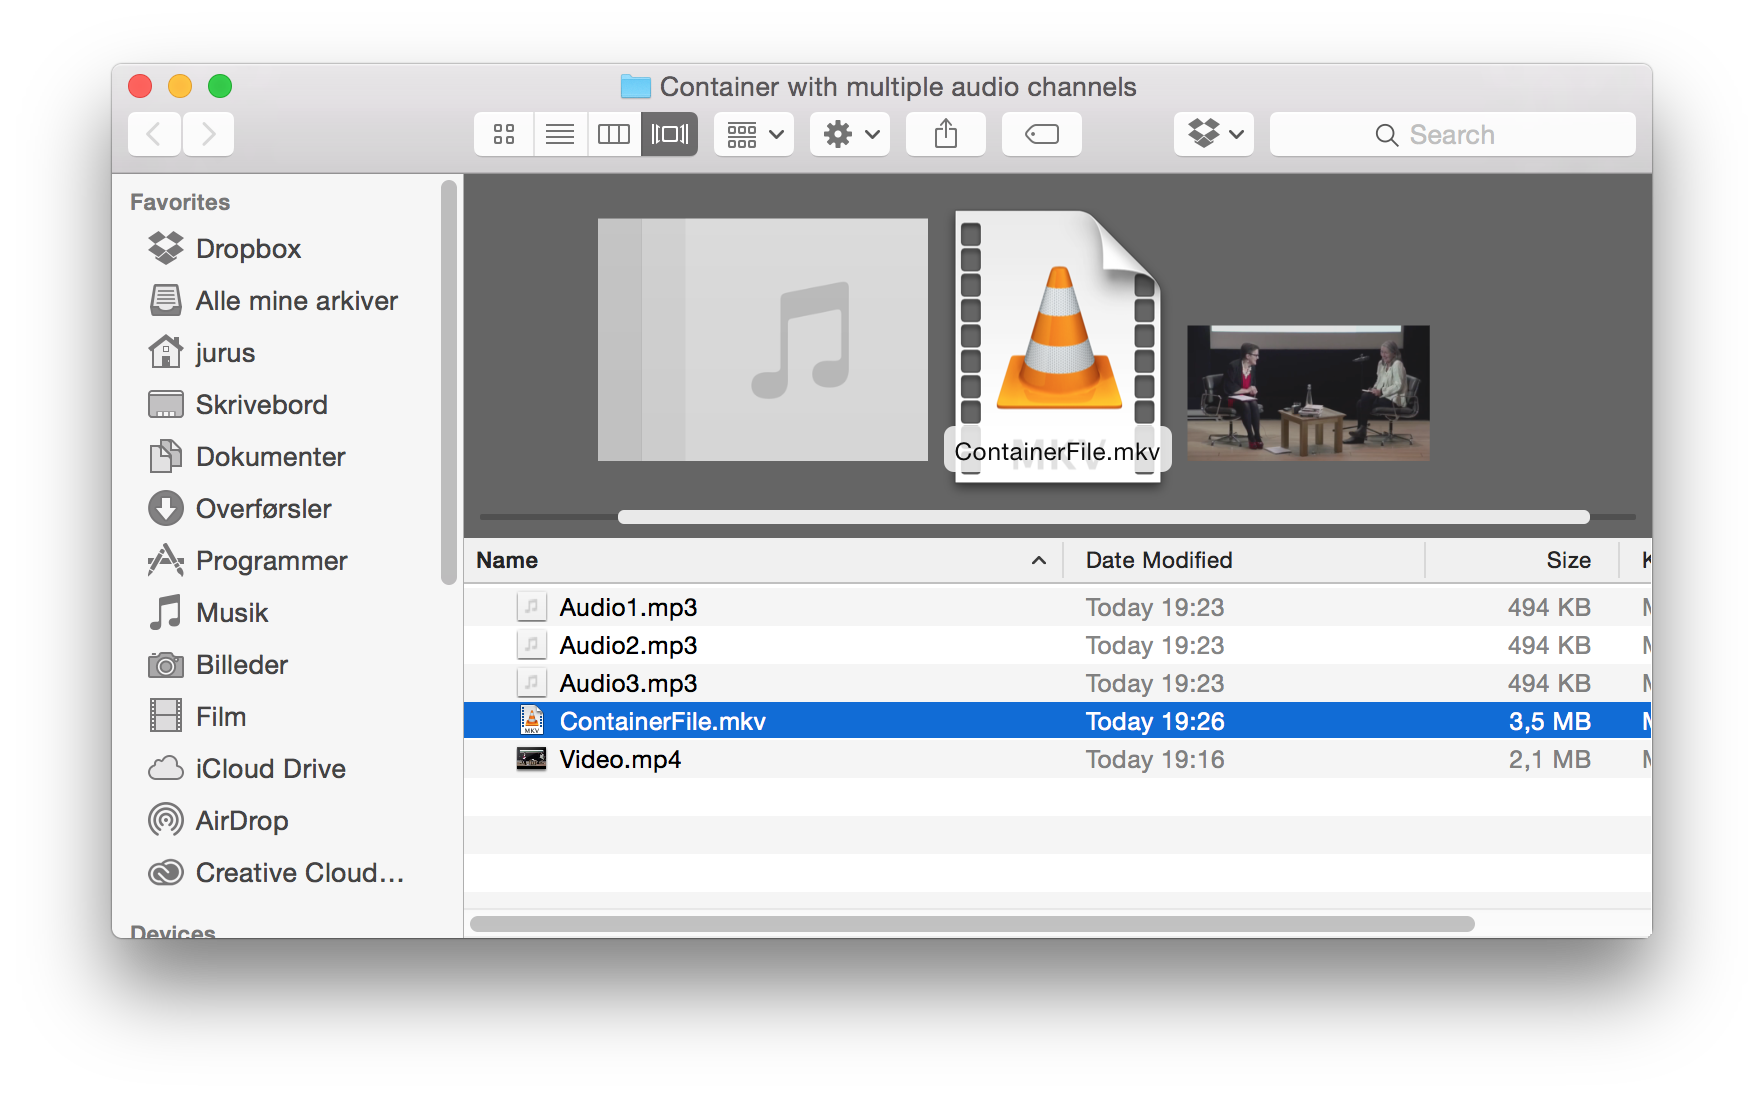Click the audio file Cover Flow thumbnail
Image resolution: width=1764 pixels, height=1098 pixels.
(763, 340)
